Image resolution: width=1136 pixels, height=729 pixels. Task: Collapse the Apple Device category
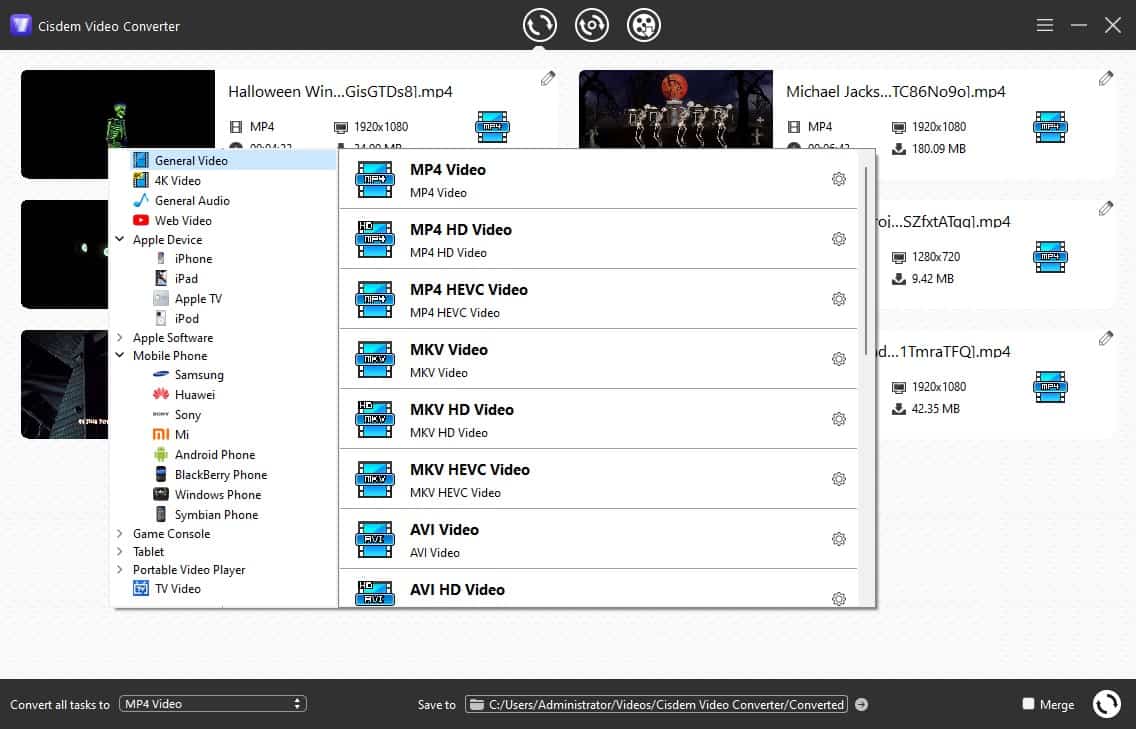click(x=120, y=239)
